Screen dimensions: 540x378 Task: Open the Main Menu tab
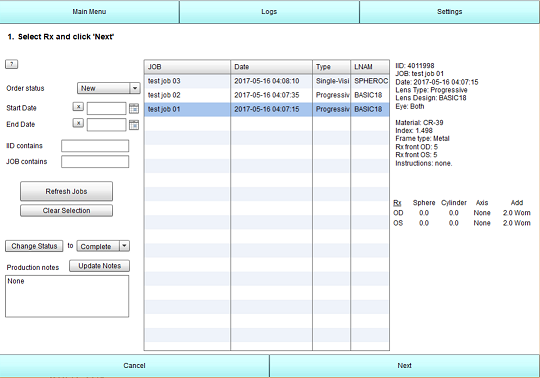(x=89, y=12)
